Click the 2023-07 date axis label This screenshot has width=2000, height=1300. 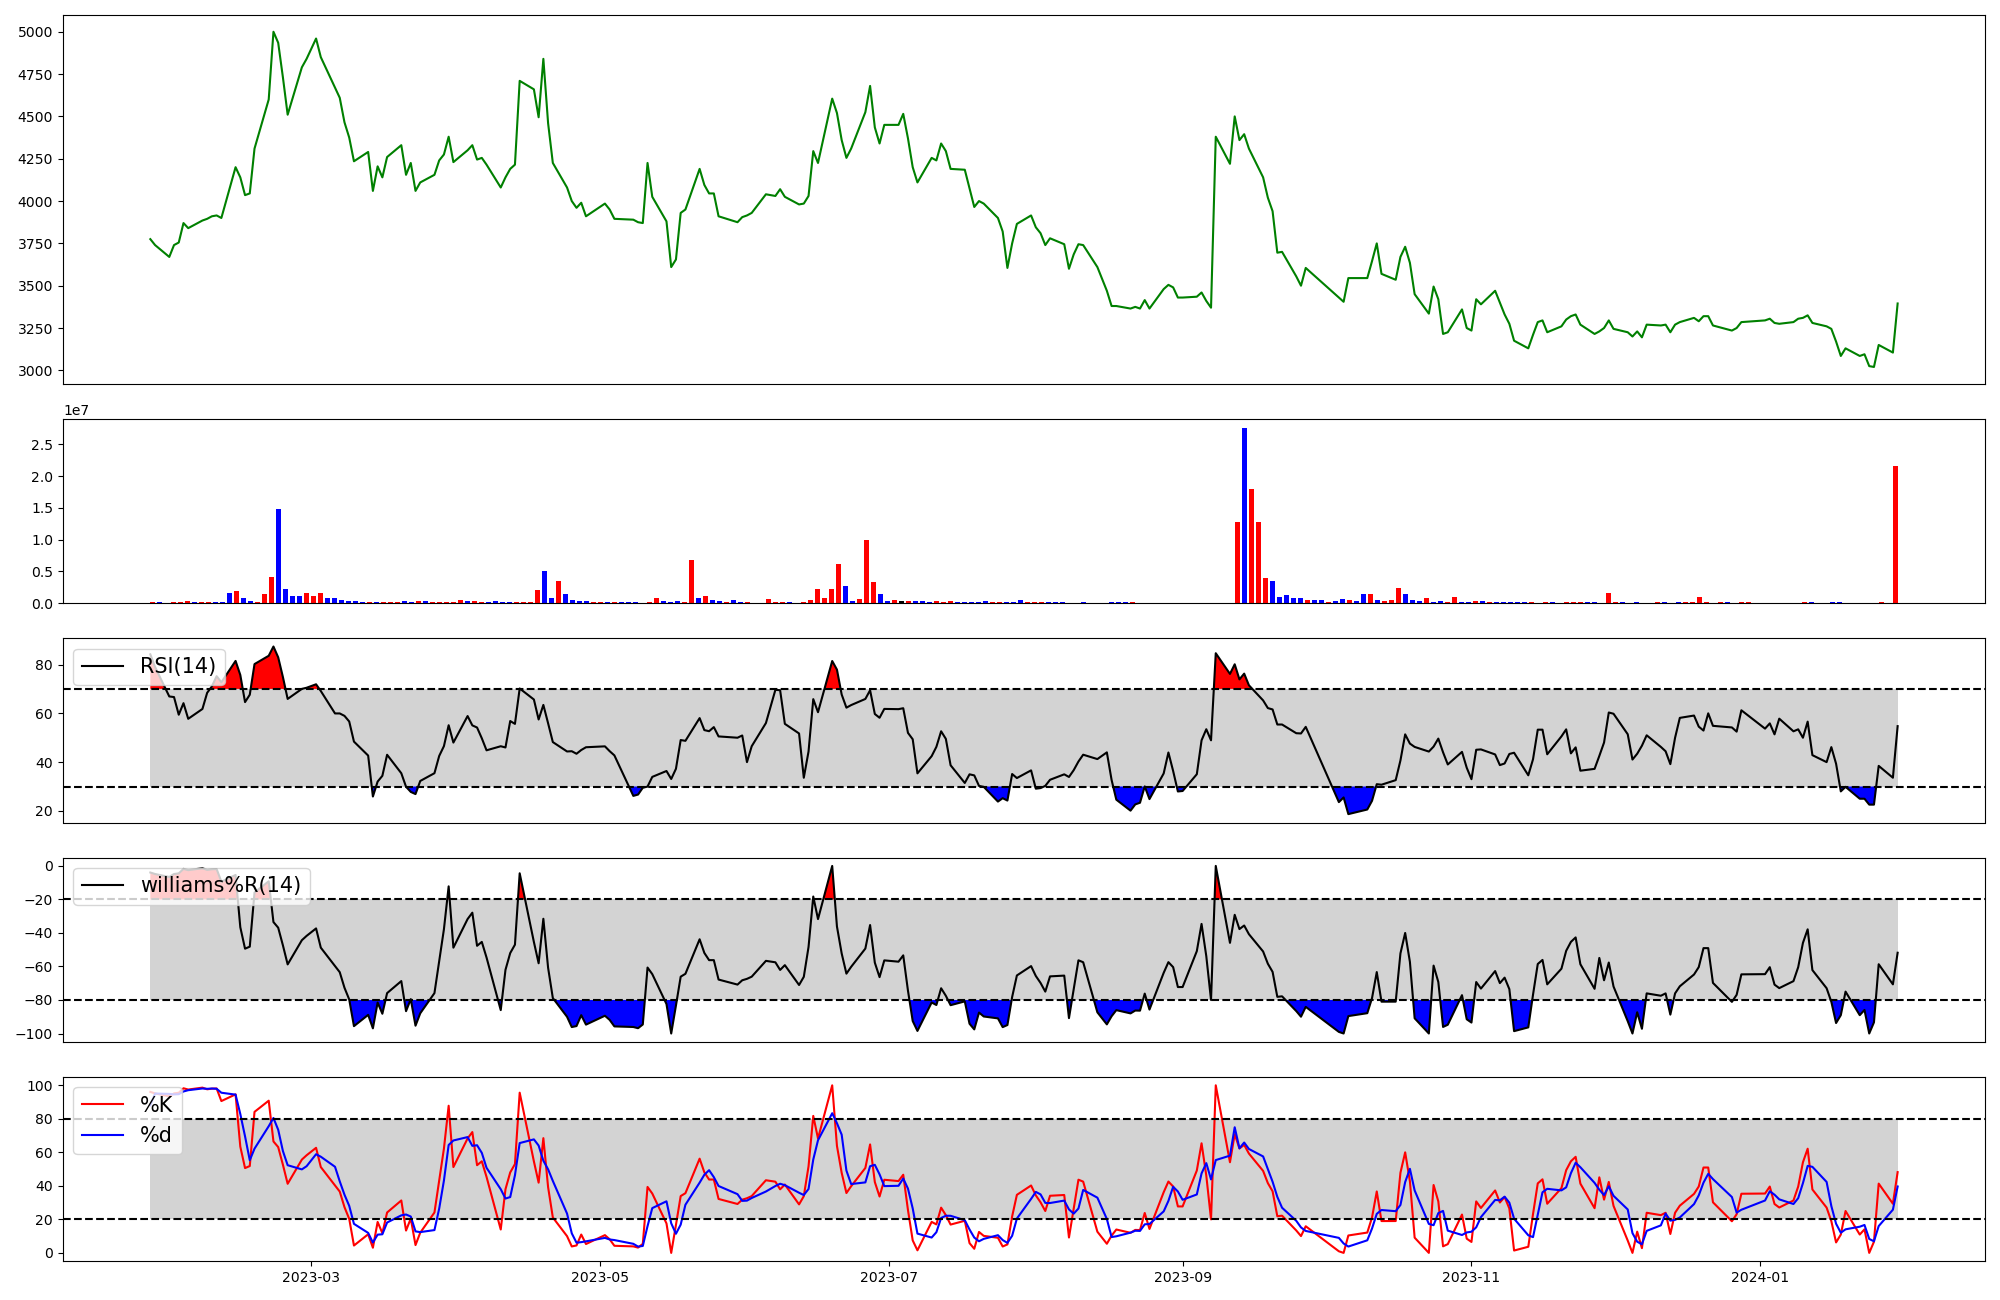click(889, 1277)
